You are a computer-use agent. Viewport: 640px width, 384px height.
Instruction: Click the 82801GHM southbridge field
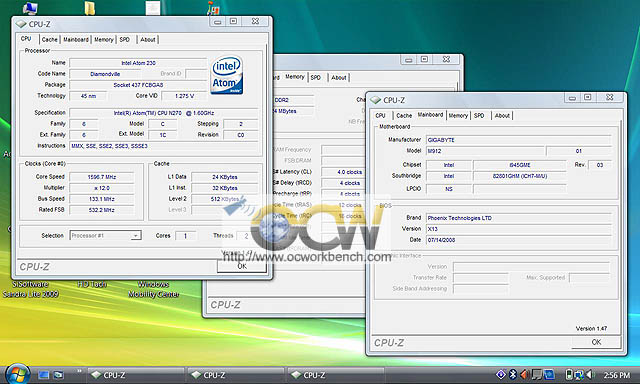(520, 176)
